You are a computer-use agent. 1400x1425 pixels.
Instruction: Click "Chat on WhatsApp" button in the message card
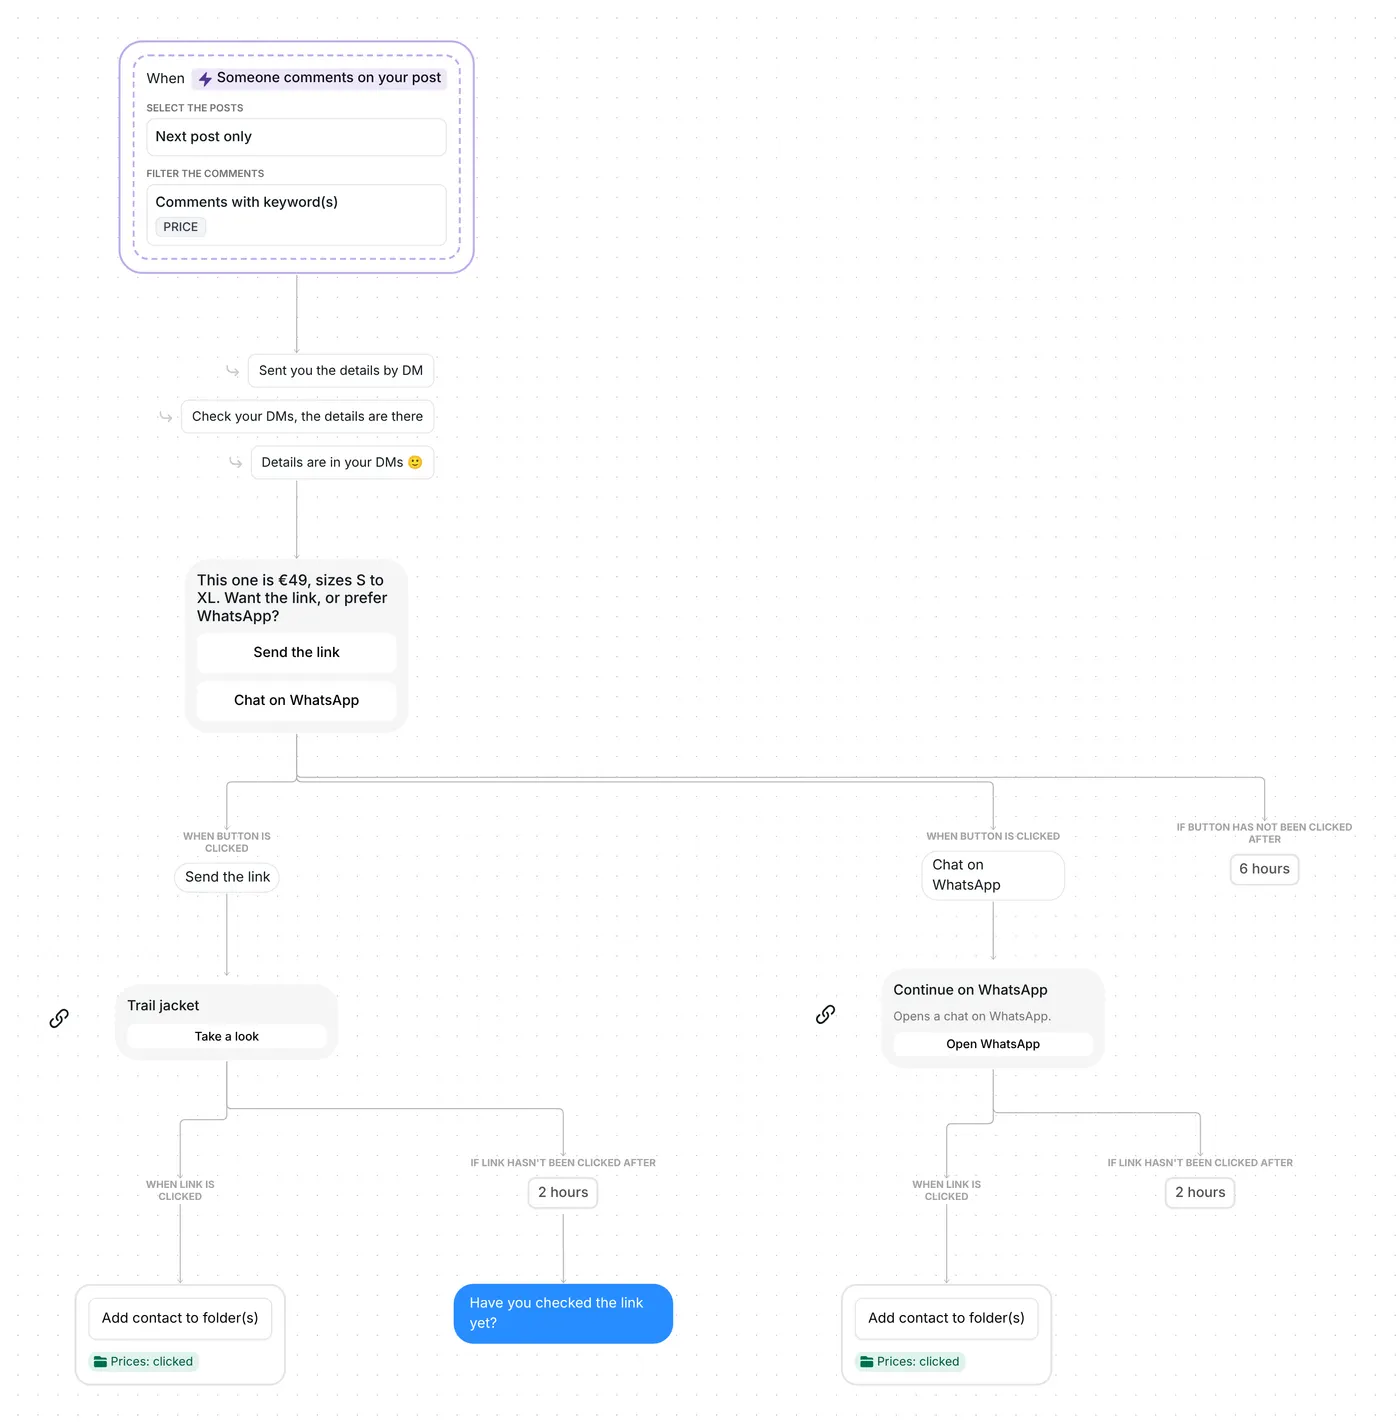297,700
